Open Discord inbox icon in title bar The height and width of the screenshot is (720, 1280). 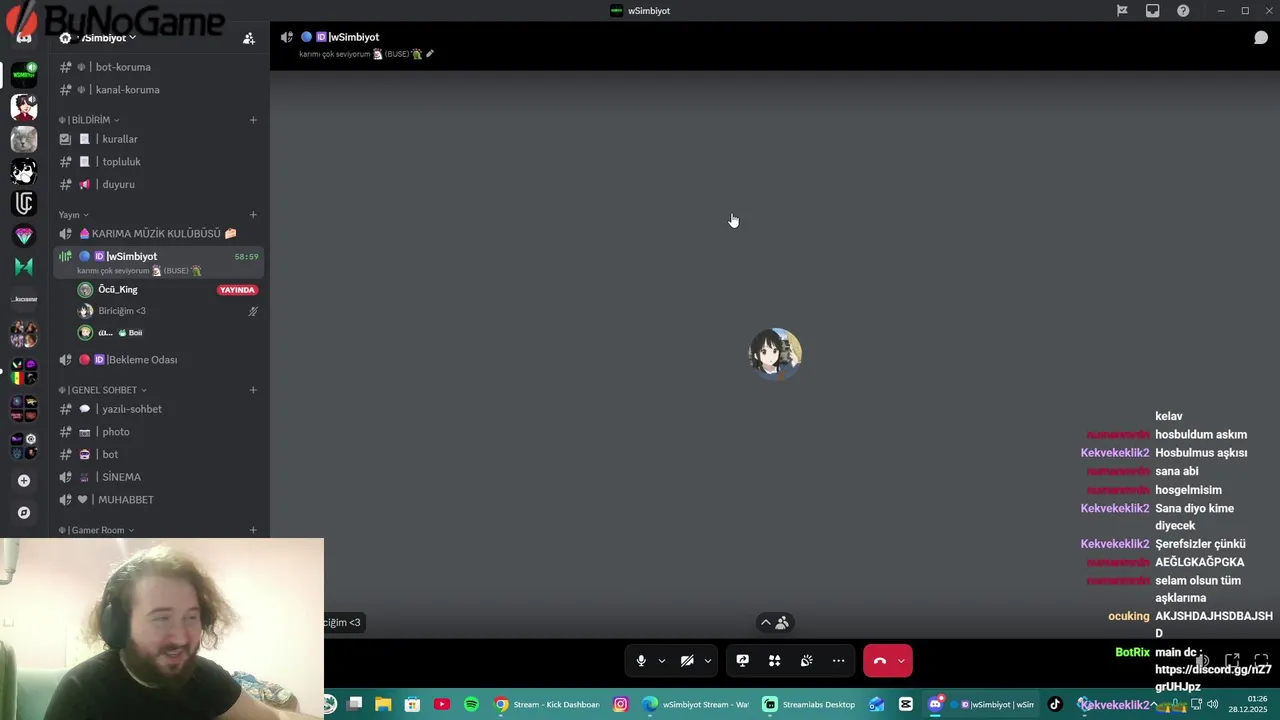coord(1153,11)
